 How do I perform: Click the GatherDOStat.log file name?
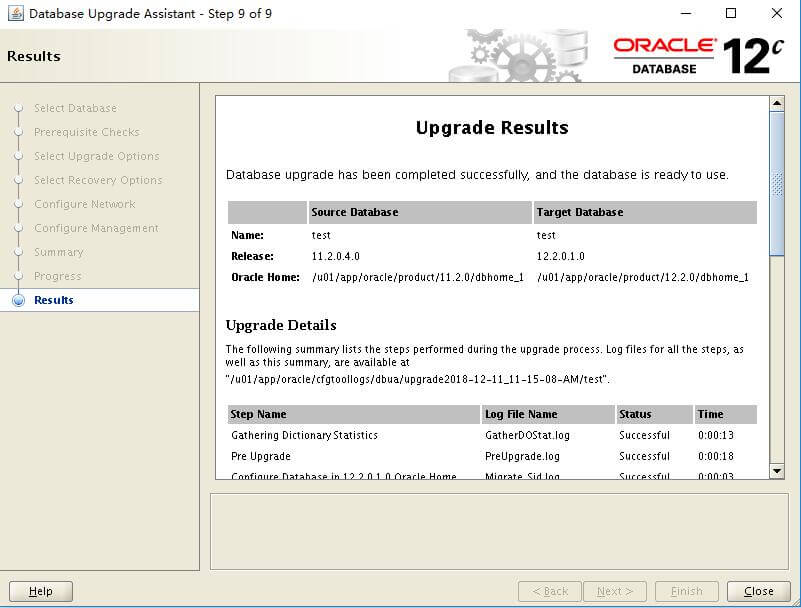527,435
